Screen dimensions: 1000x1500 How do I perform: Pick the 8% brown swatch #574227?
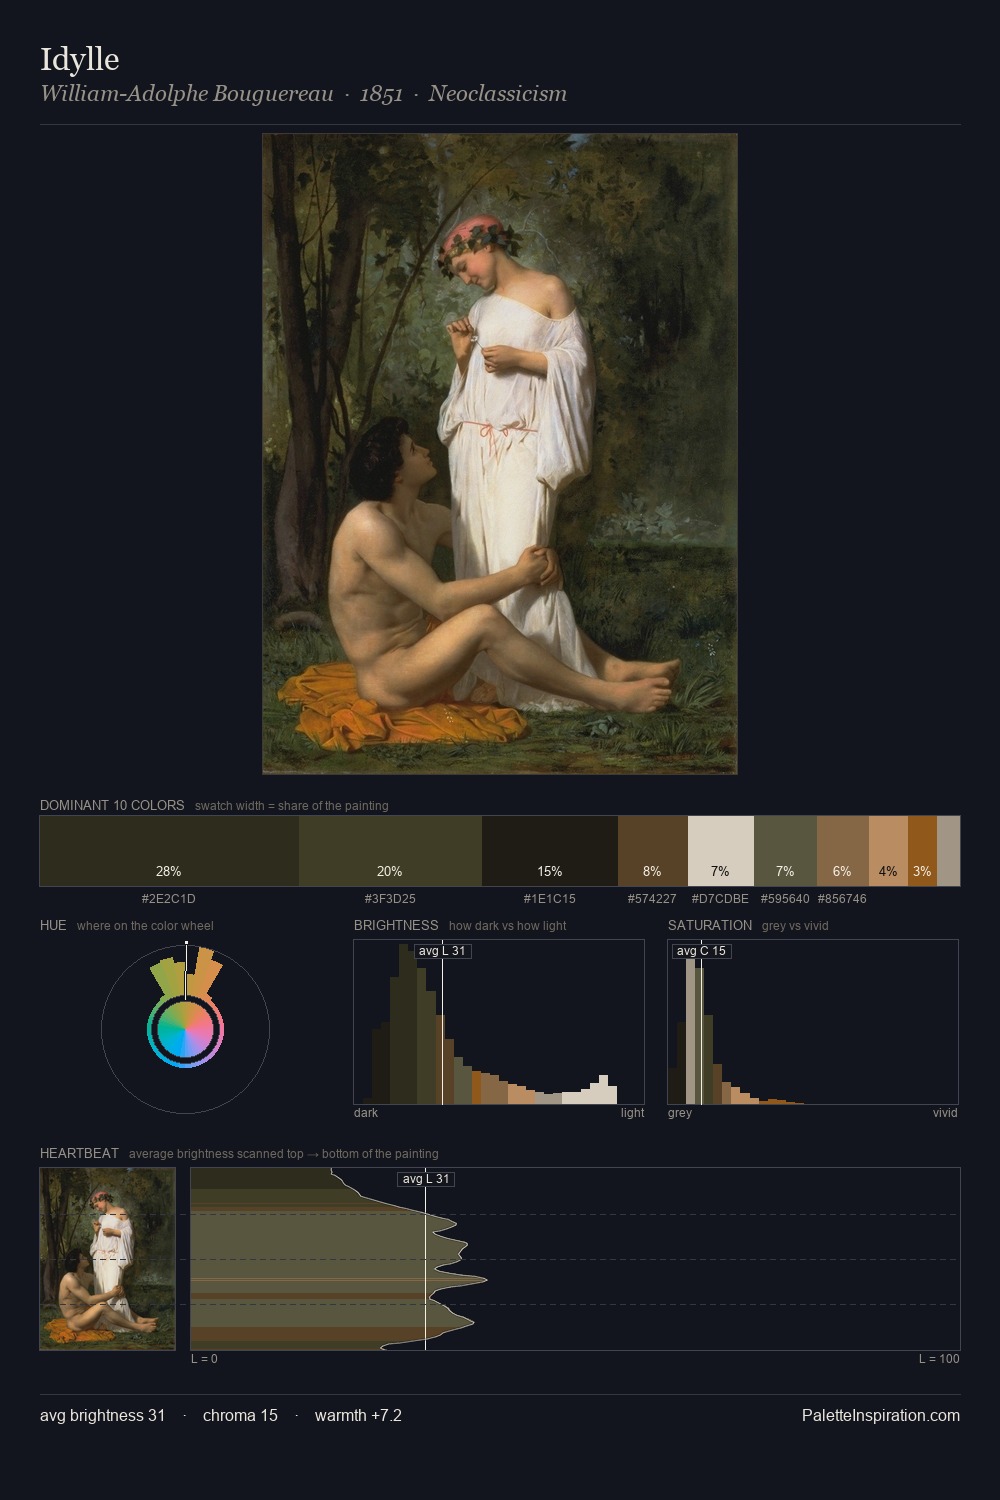click(653, 851)
